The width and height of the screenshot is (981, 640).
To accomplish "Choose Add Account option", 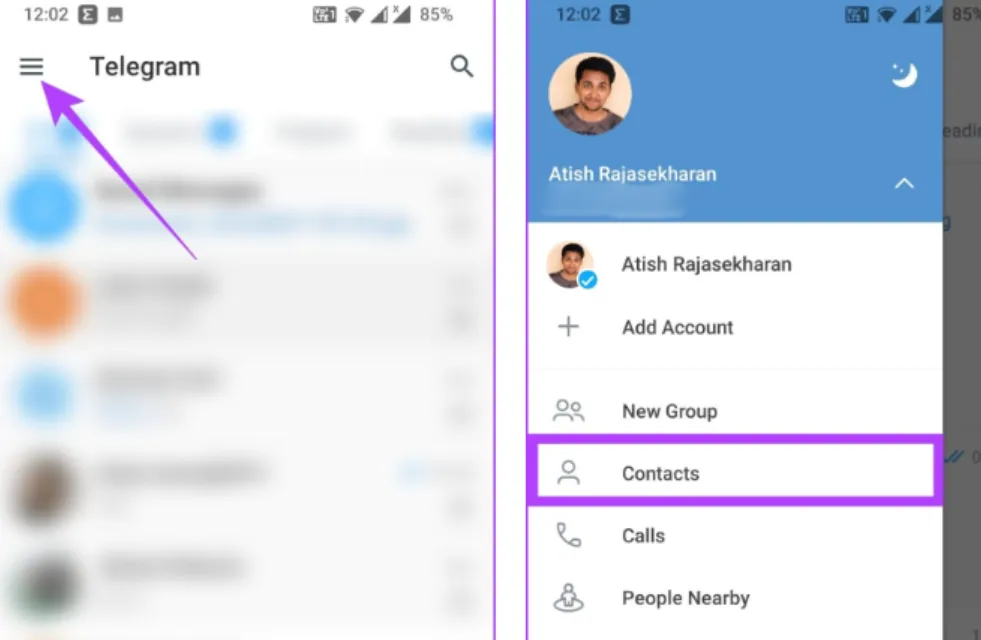I will (735, 327).
